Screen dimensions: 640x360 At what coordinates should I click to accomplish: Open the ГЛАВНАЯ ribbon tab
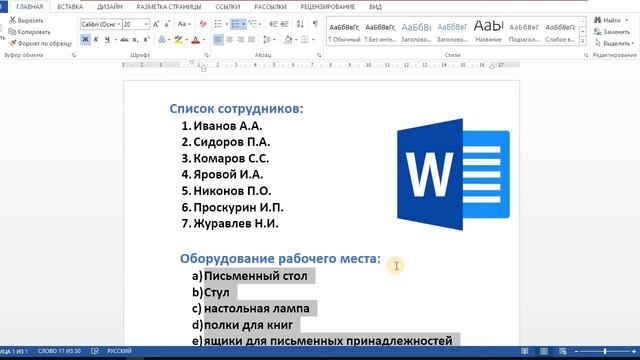29,7
